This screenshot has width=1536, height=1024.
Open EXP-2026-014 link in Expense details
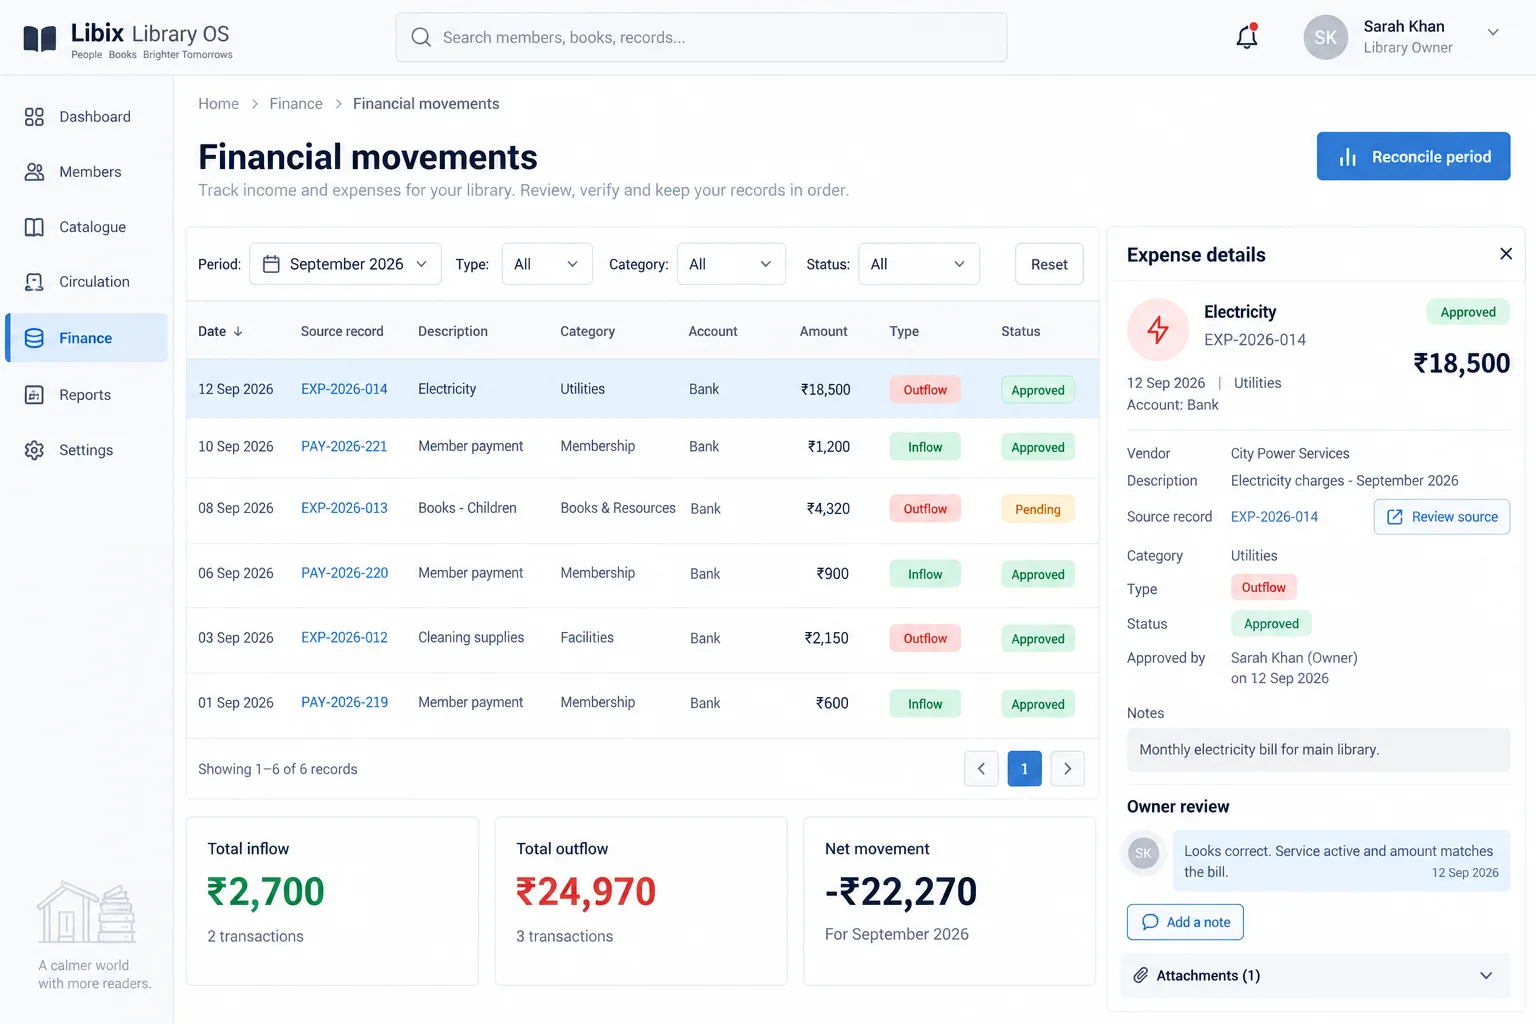(1274, 517)
